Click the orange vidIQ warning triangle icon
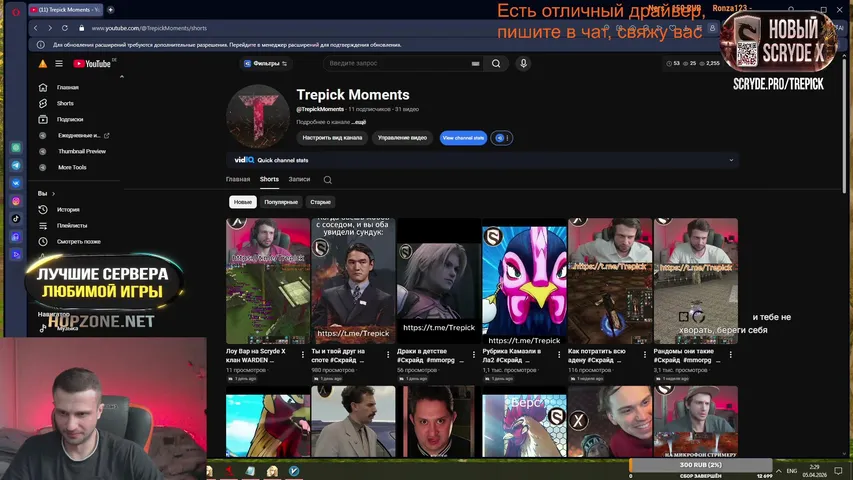 tap(42, 64)
